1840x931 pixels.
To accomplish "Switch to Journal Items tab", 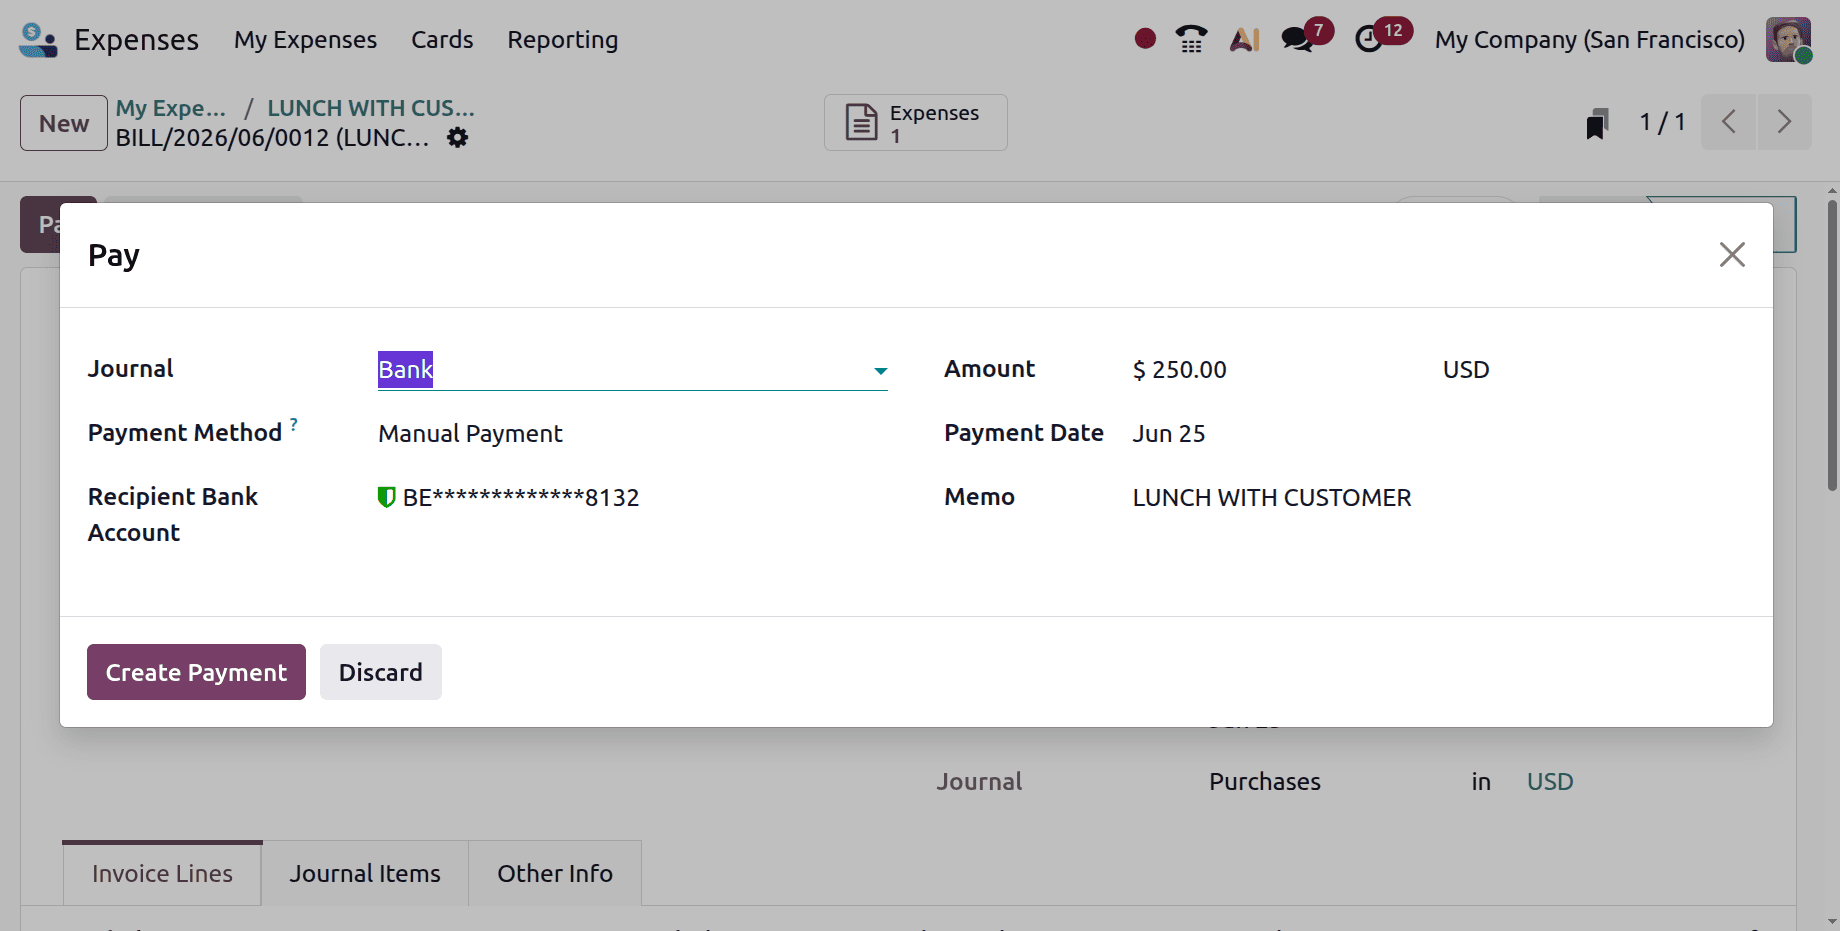I will [365, 873].
